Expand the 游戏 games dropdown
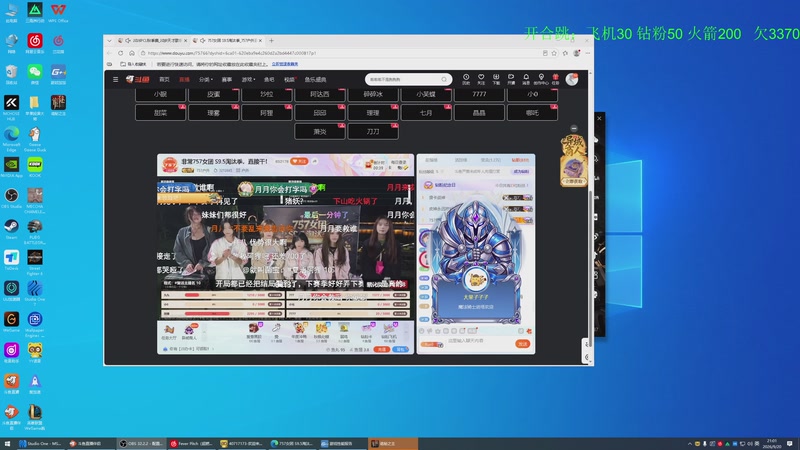Screen dimensions: 800x450 pyautogui.click(x=248, y=80)
